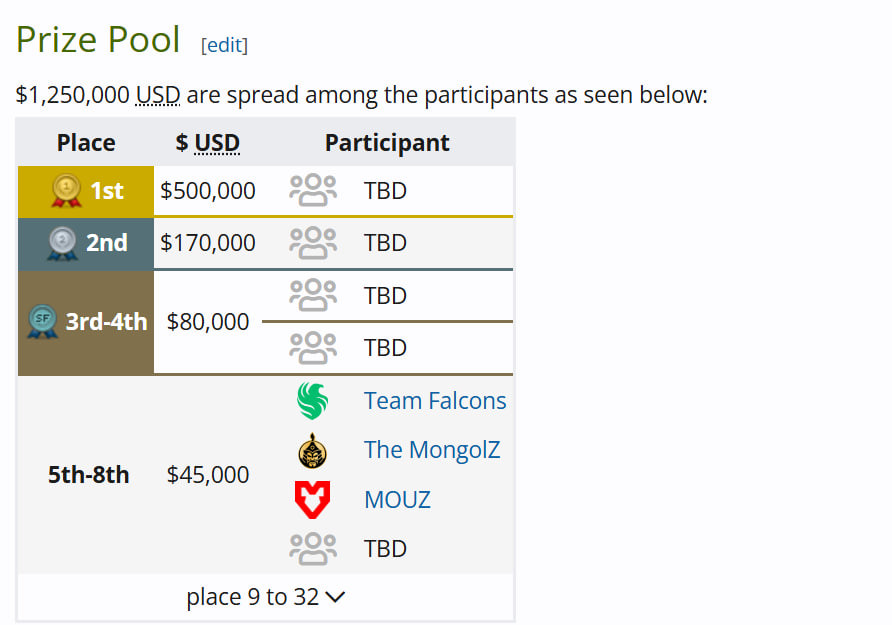This screenshot has height=625, width=892.
Task: Click the lower 3rd-4th TBD participant icon
Action: tap(313, 347)
